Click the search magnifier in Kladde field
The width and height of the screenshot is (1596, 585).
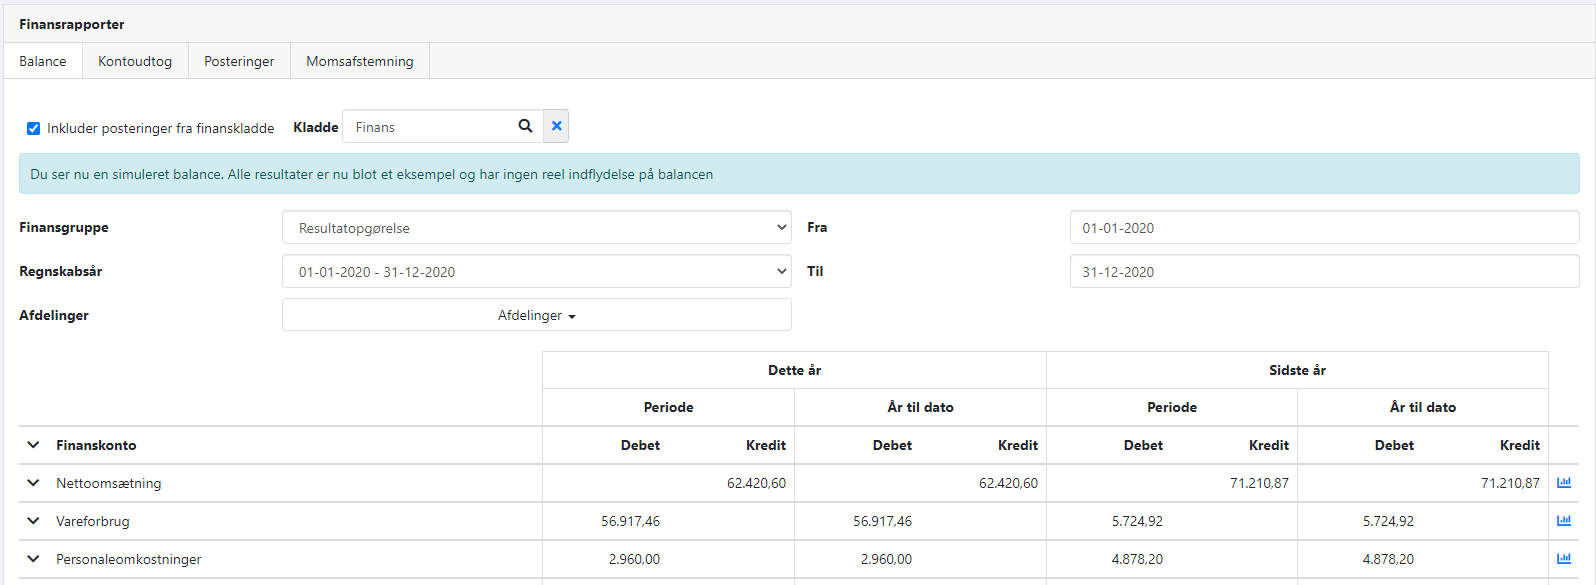pos(525,126)
